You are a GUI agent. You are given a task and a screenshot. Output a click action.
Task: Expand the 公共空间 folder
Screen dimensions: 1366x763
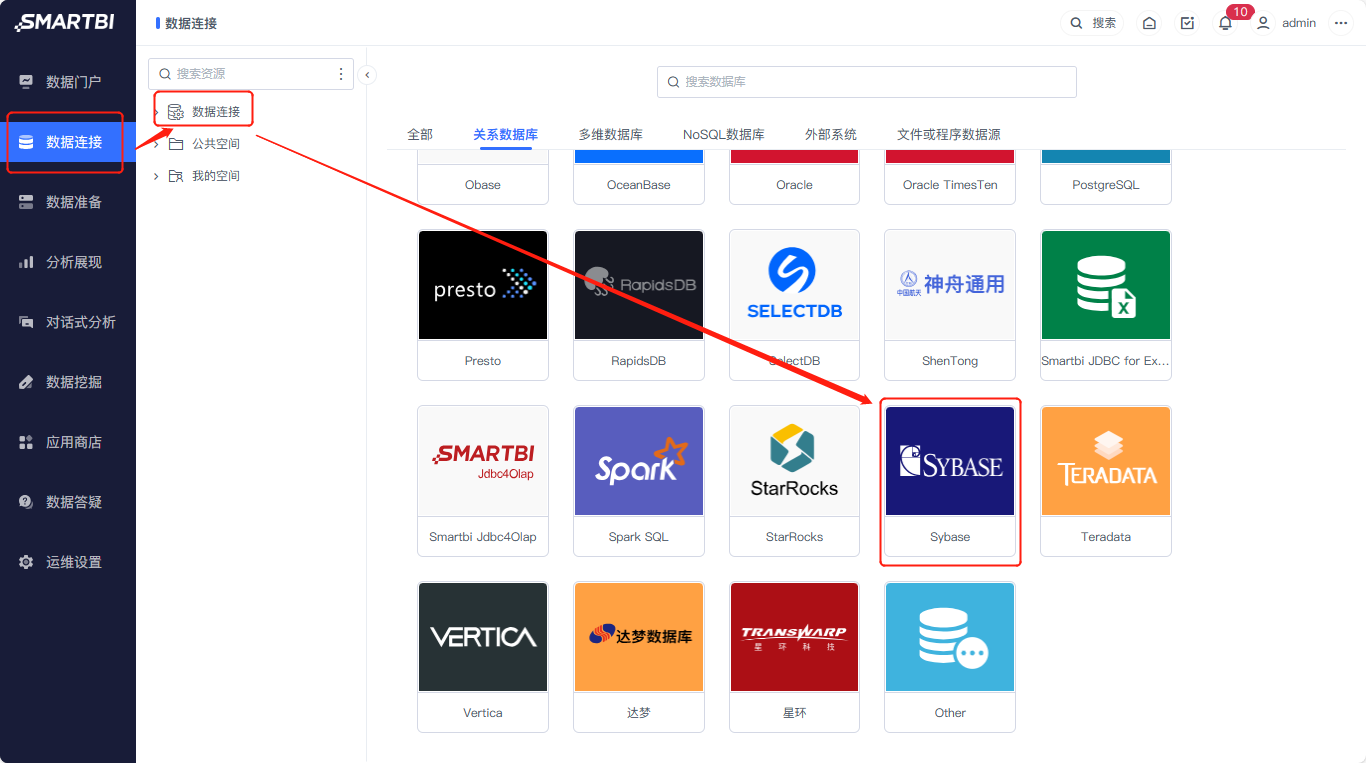coord(156,144)
